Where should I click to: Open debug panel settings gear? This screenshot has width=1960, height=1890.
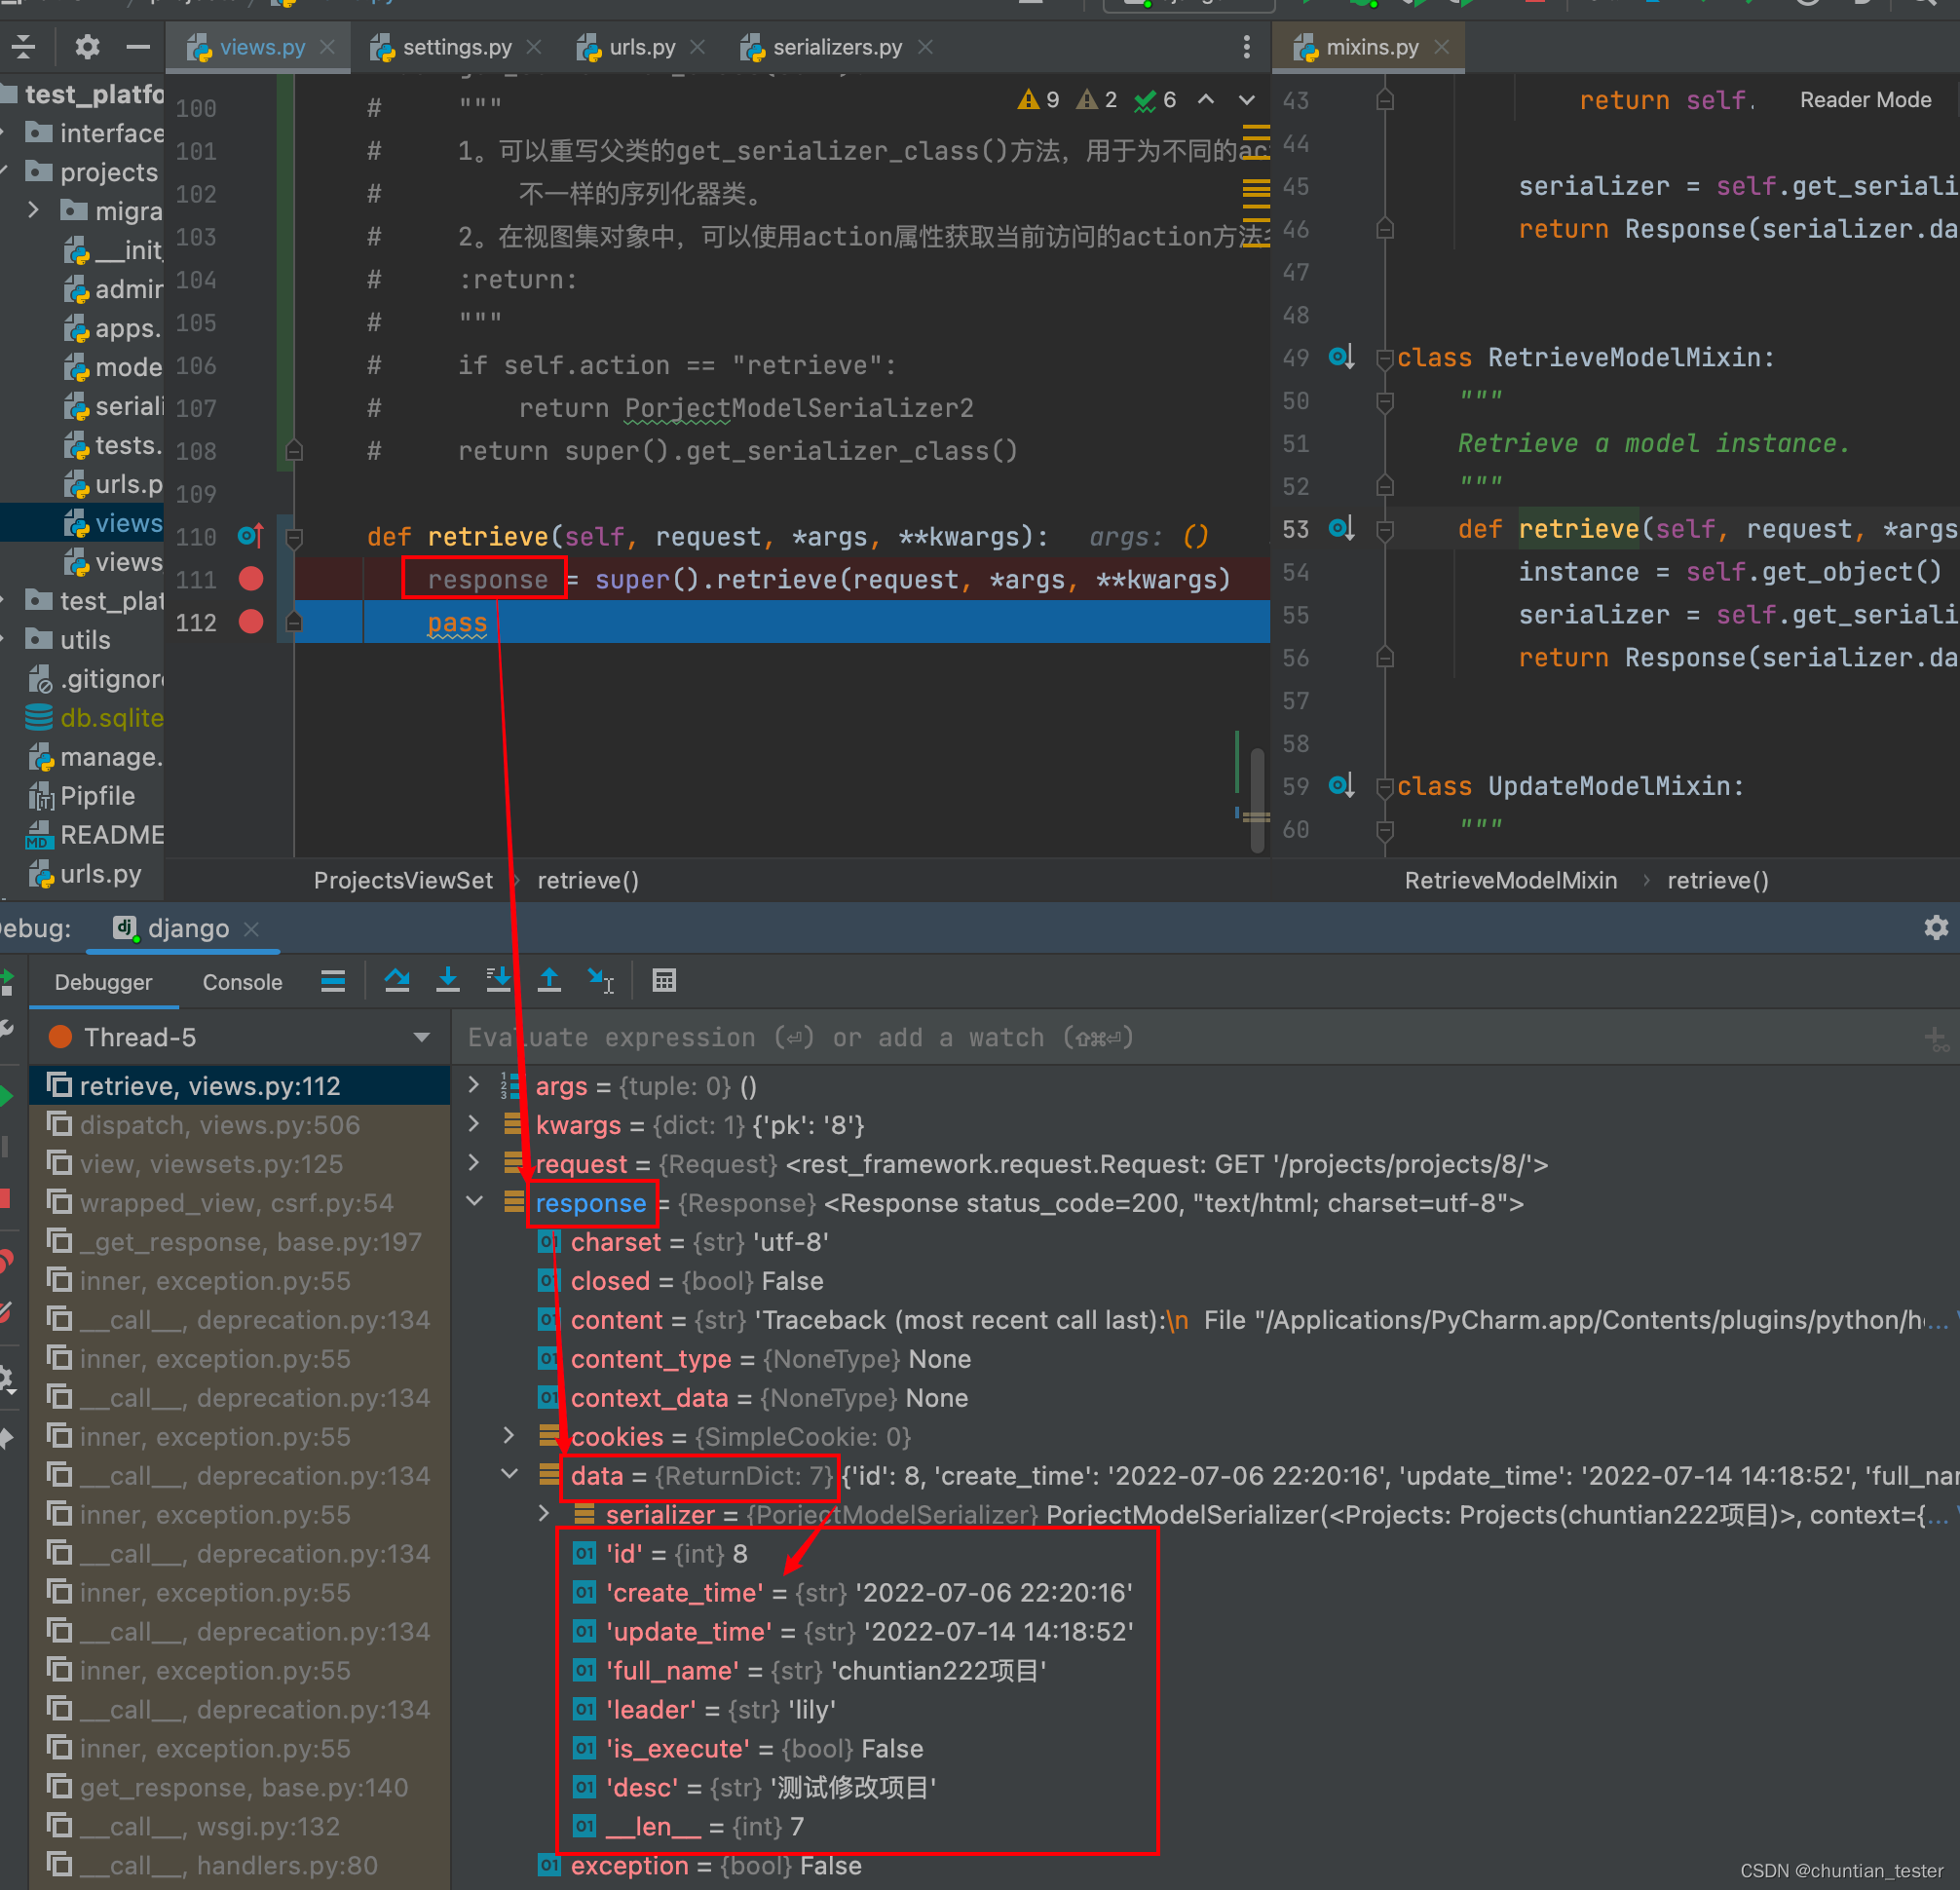[x=1936, y=928]
